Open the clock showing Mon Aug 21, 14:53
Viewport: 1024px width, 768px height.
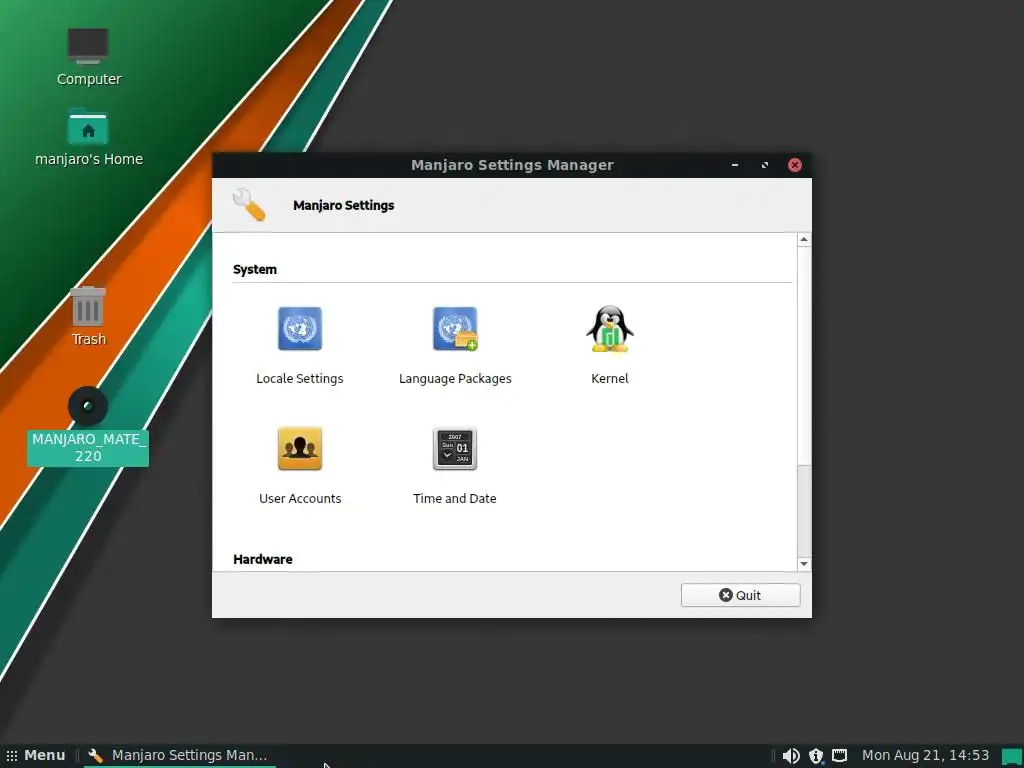pos(925,756)
